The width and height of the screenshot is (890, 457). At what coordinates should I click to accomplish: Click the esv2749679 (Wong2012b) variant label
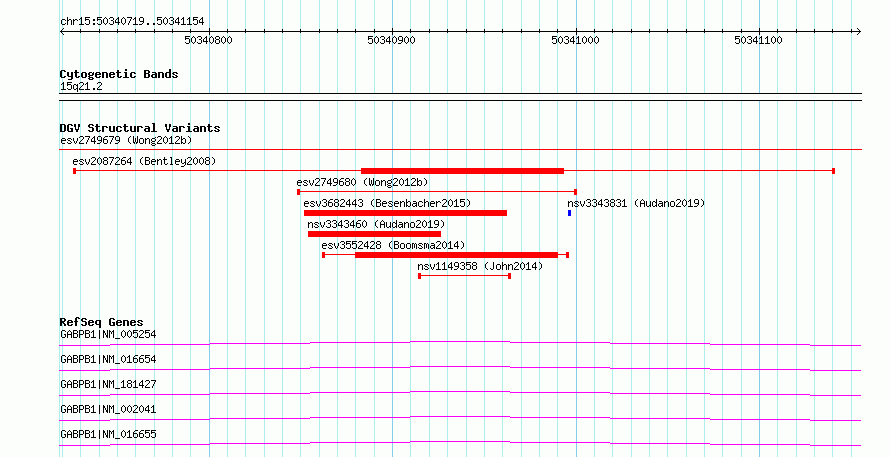[x=126, y=140]
